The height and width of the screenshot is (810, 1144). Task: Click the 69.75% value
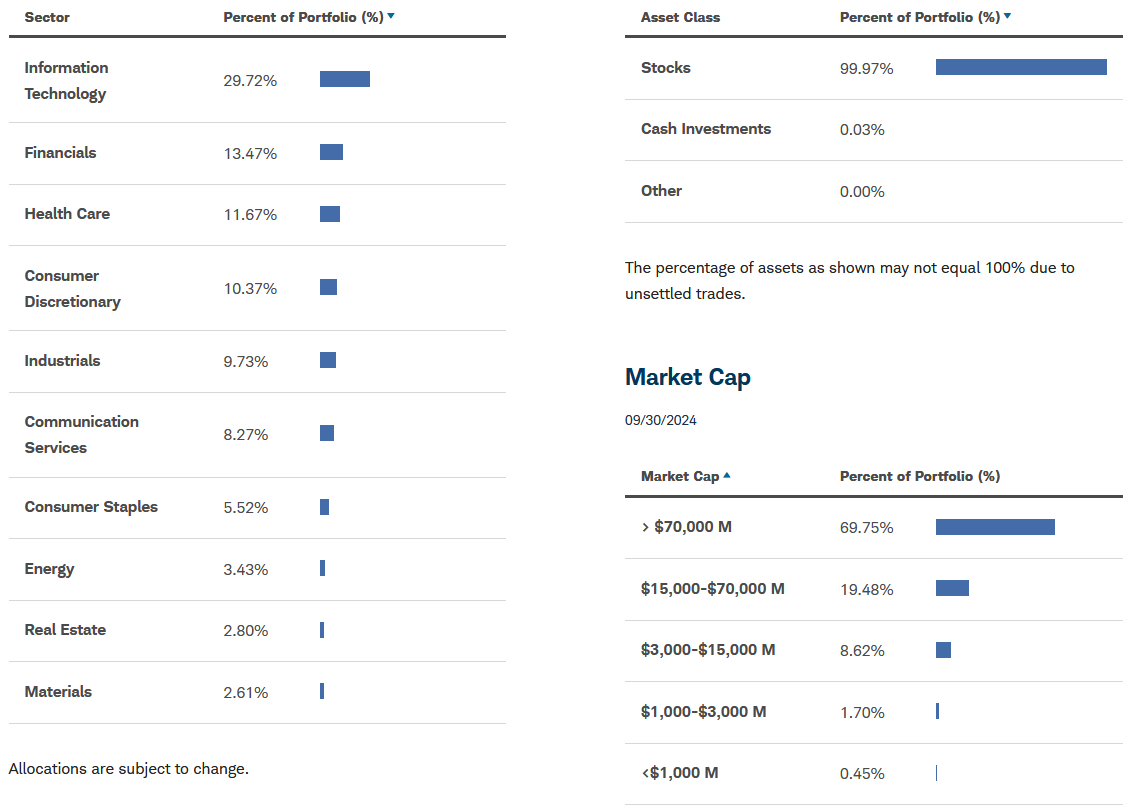(866, 528)
